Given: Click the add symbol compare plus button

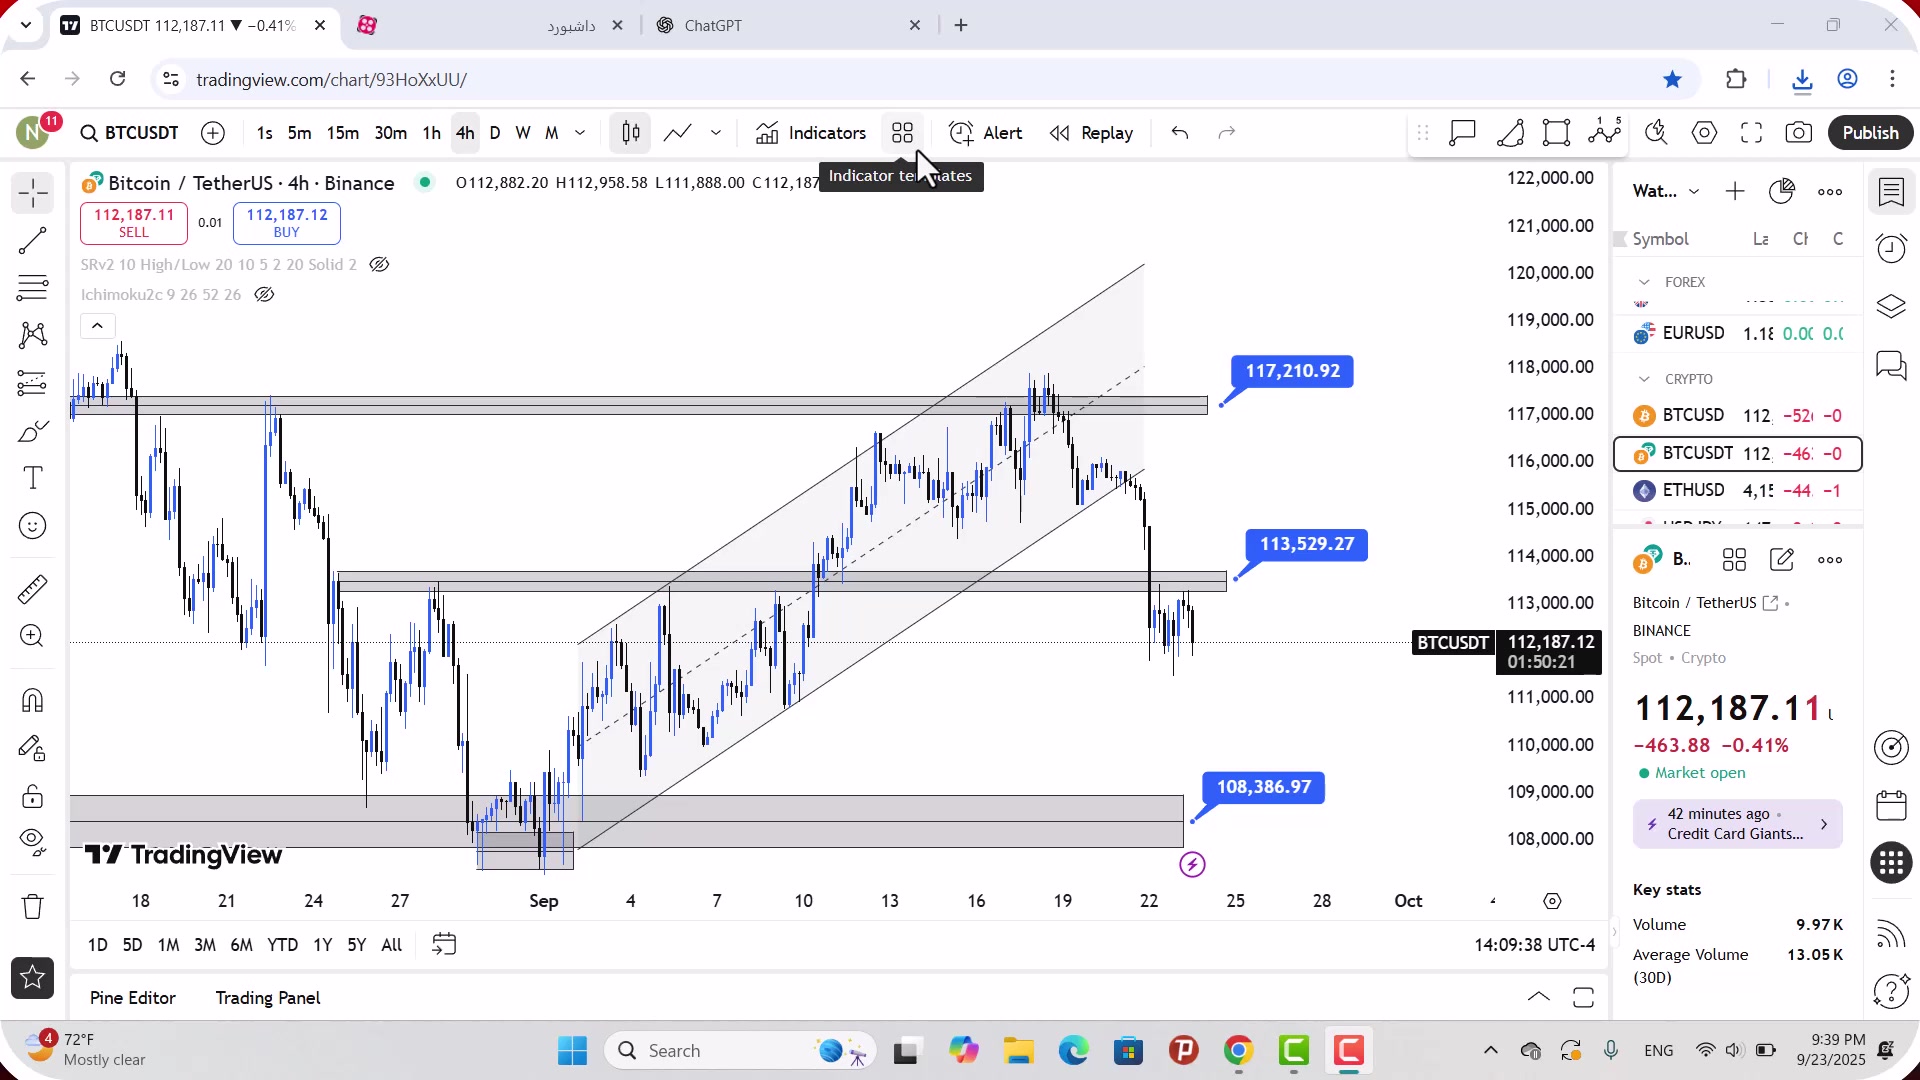Looking at the screenshot, I should 213,133.
